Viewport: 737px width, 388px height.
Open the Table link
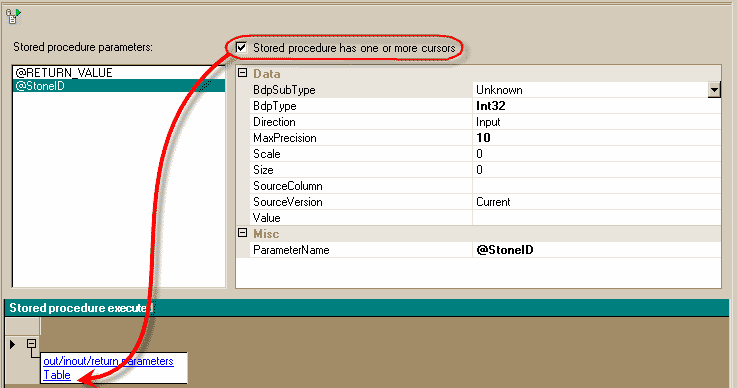(x=57, y=375)
